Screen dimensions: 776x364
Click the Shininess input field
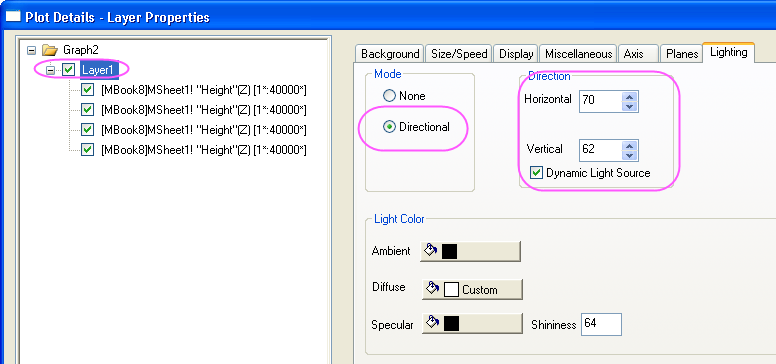601,324
